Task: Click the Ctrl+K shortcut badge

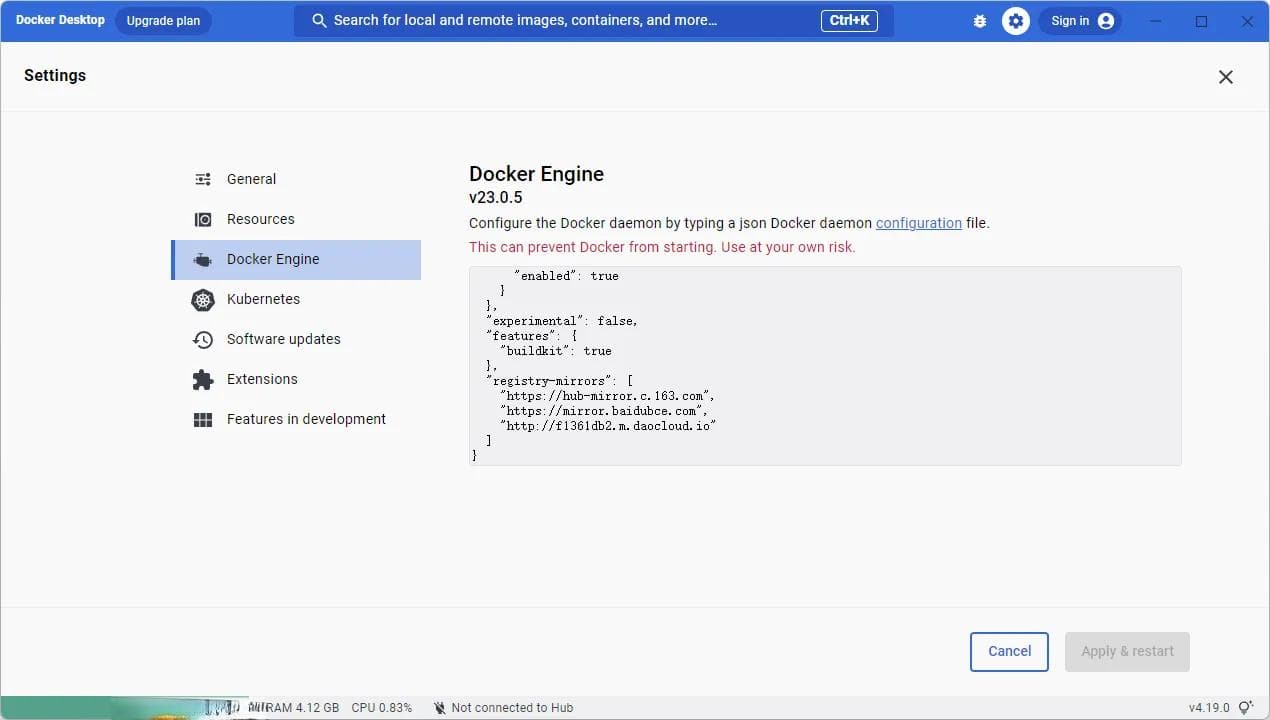Action: tap(849, 21)
